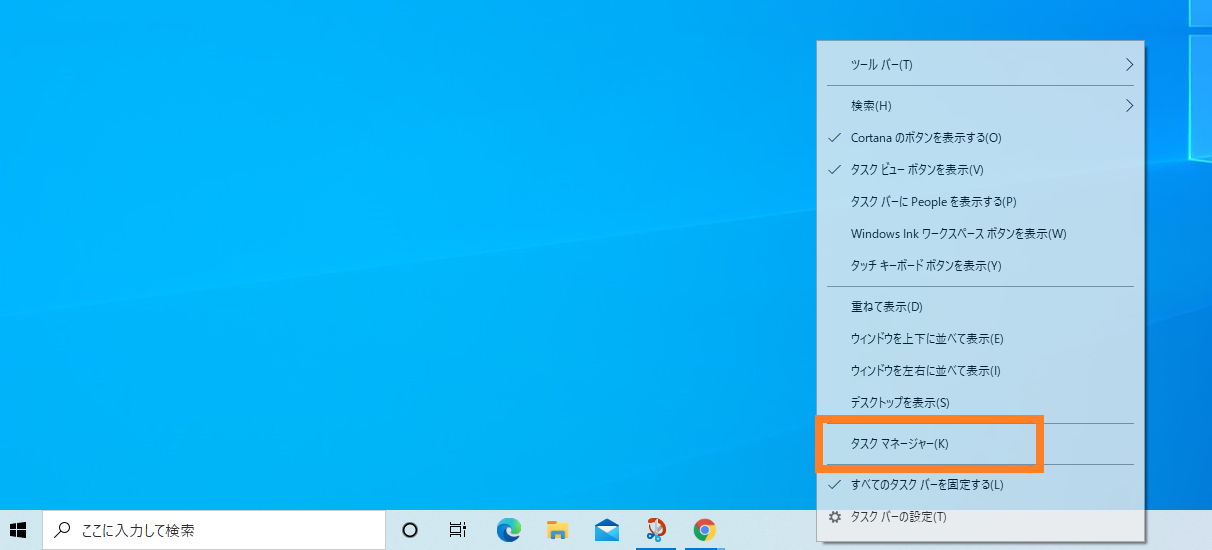Viewport: 1212px width, 550px height.
Task: Enable タッチ キーボード ボタンを表示
Action: pyautogui.click(x=980, y=265)
